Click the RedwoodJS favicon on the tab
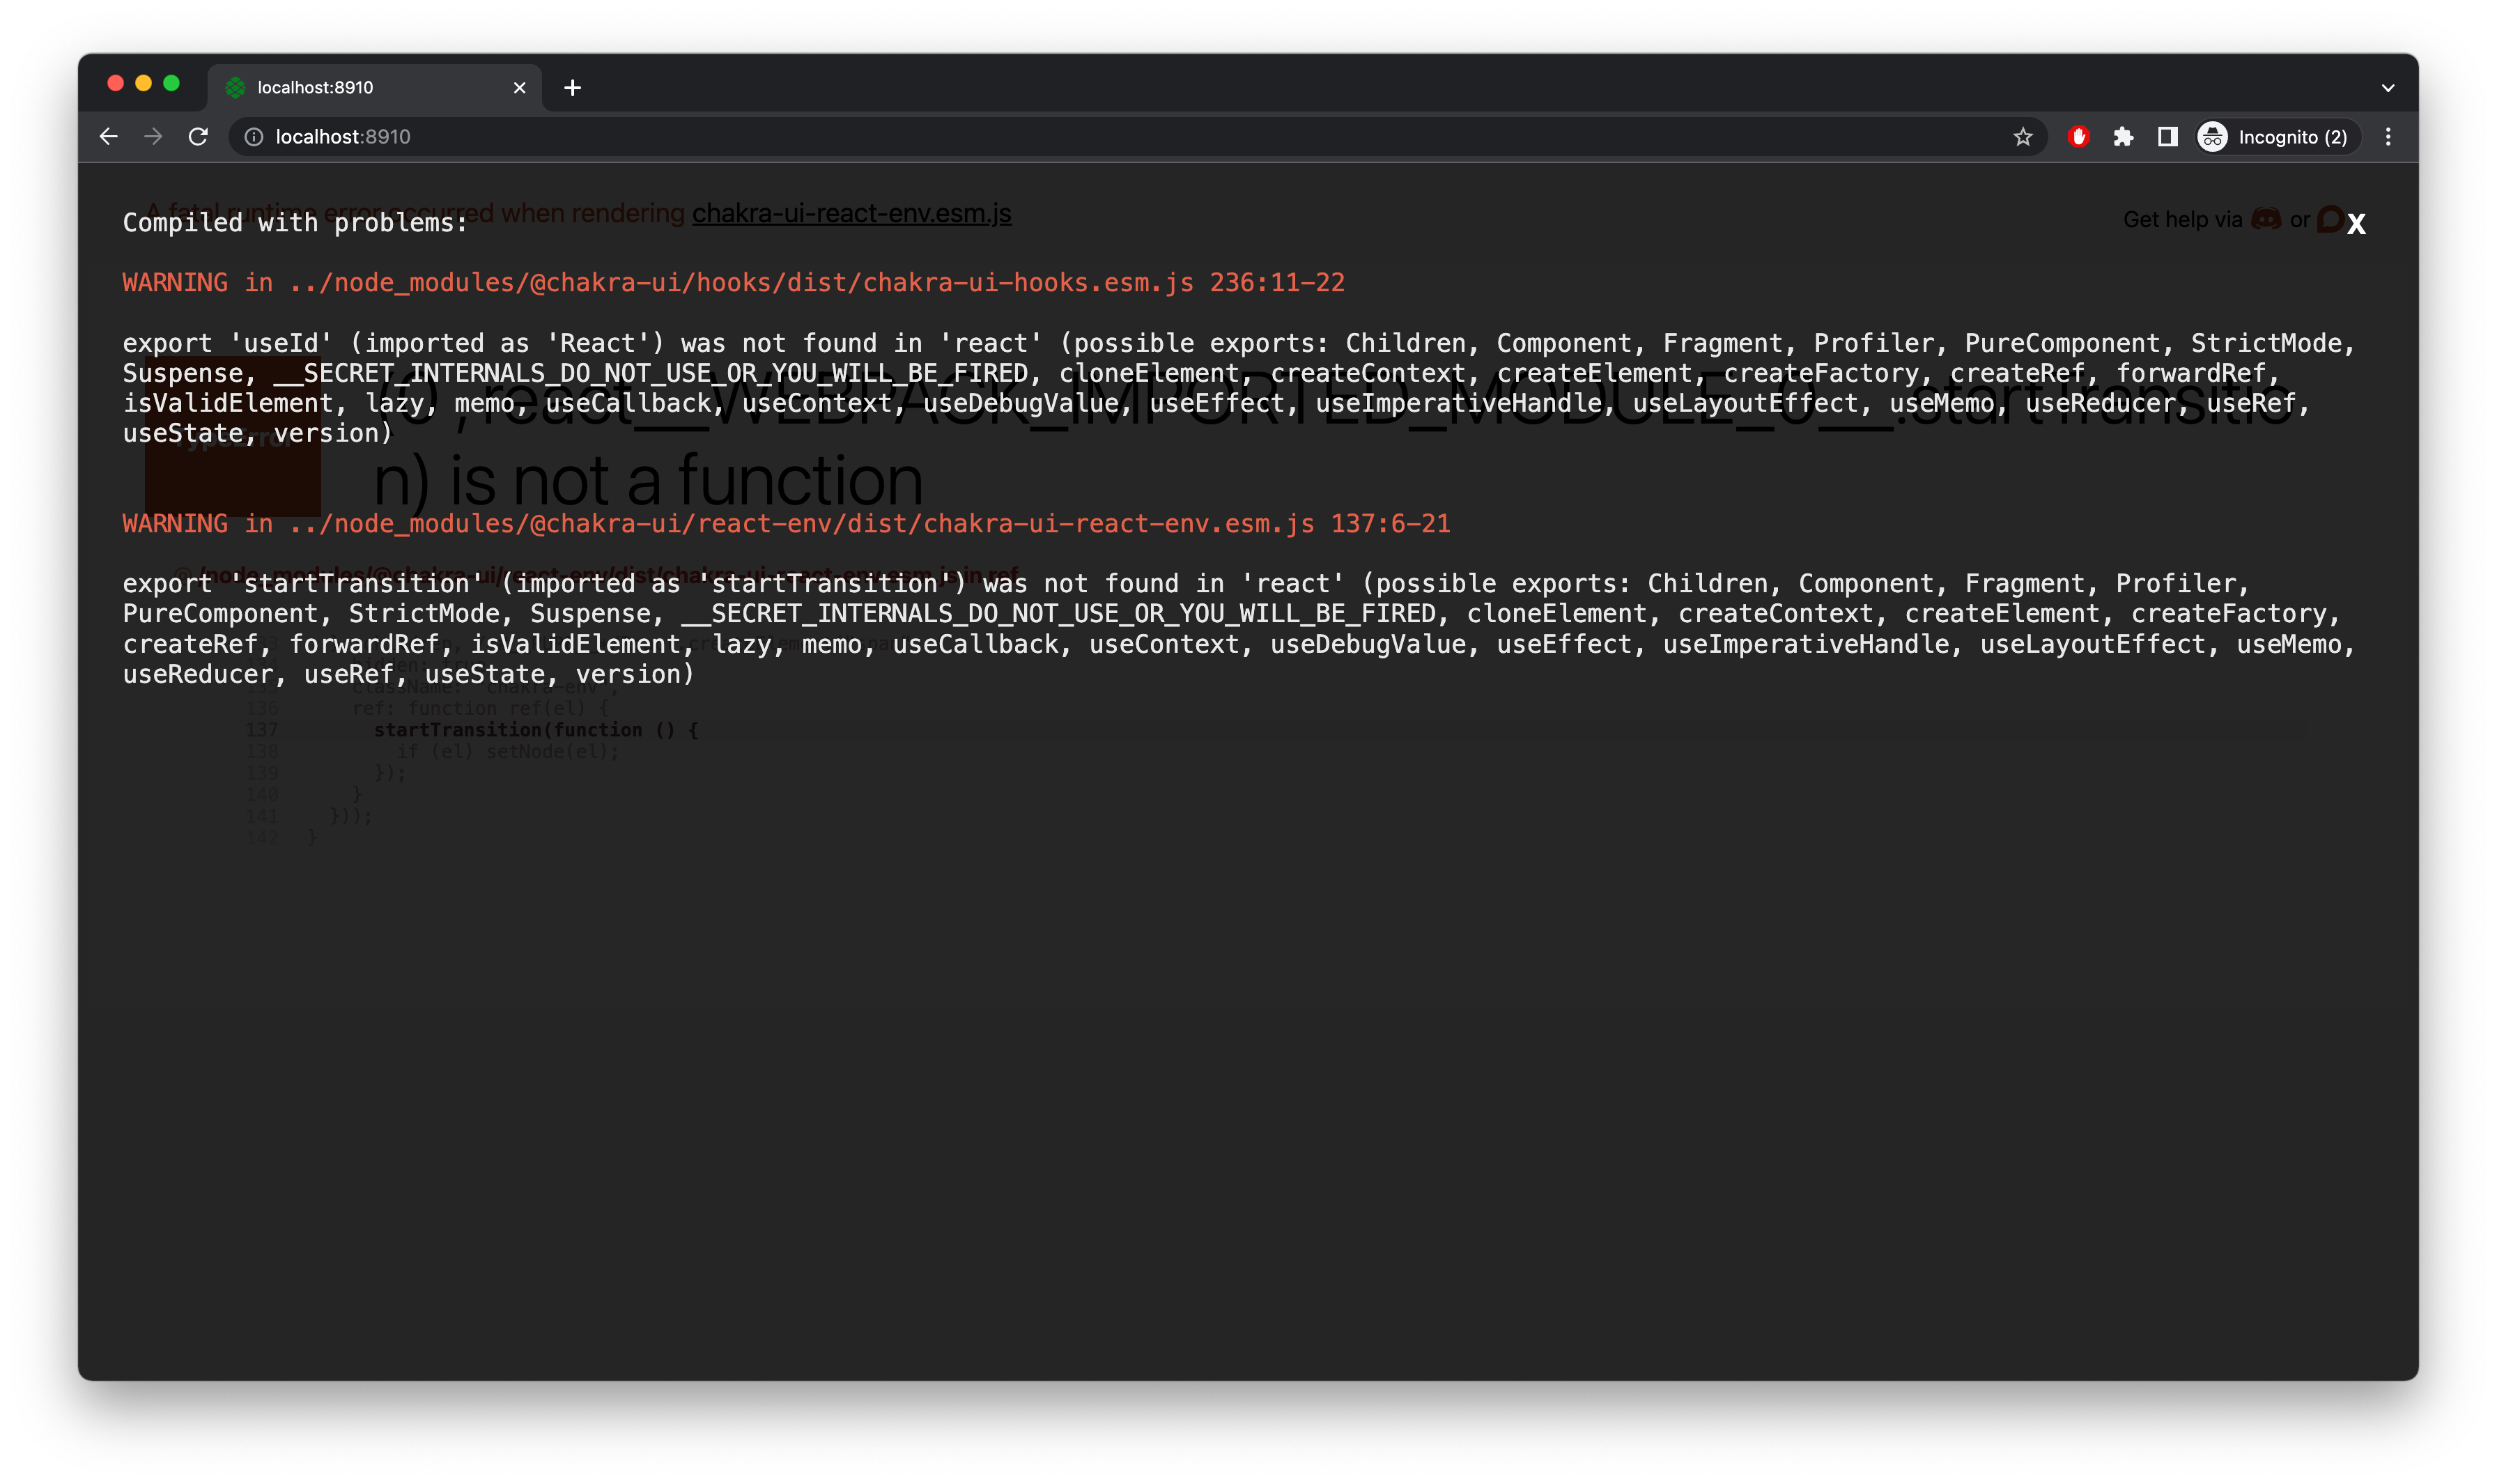Screen dimensions: 2497x1484 pyautogui.click(x=235, y=88)
